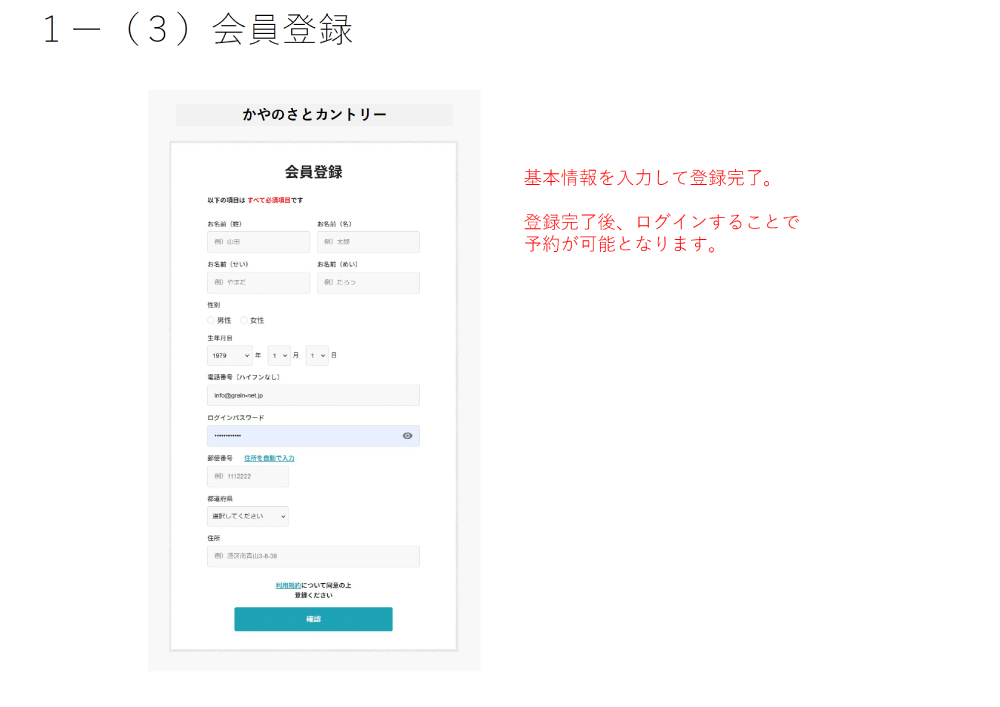Click the 会員登録 heading inside the form
1000x707 pixels.
314,172
